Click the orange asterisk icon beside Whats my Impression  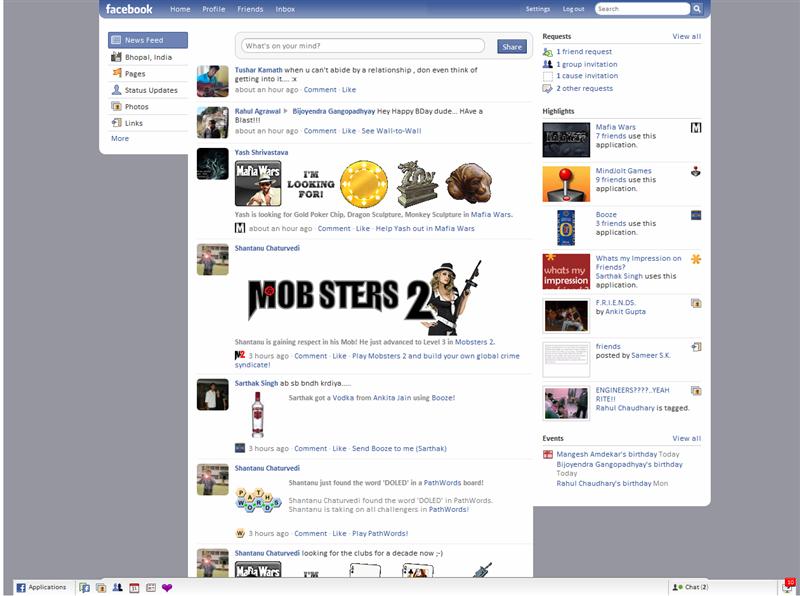click(696, 259)
